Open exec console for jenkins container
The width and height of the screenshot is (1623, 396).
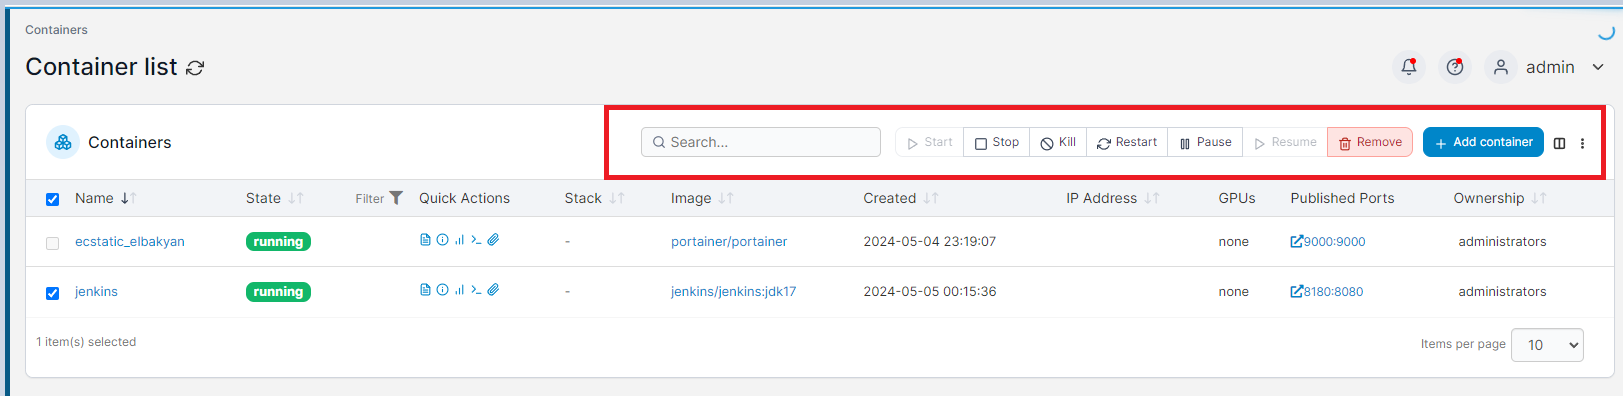click(476, 290)
